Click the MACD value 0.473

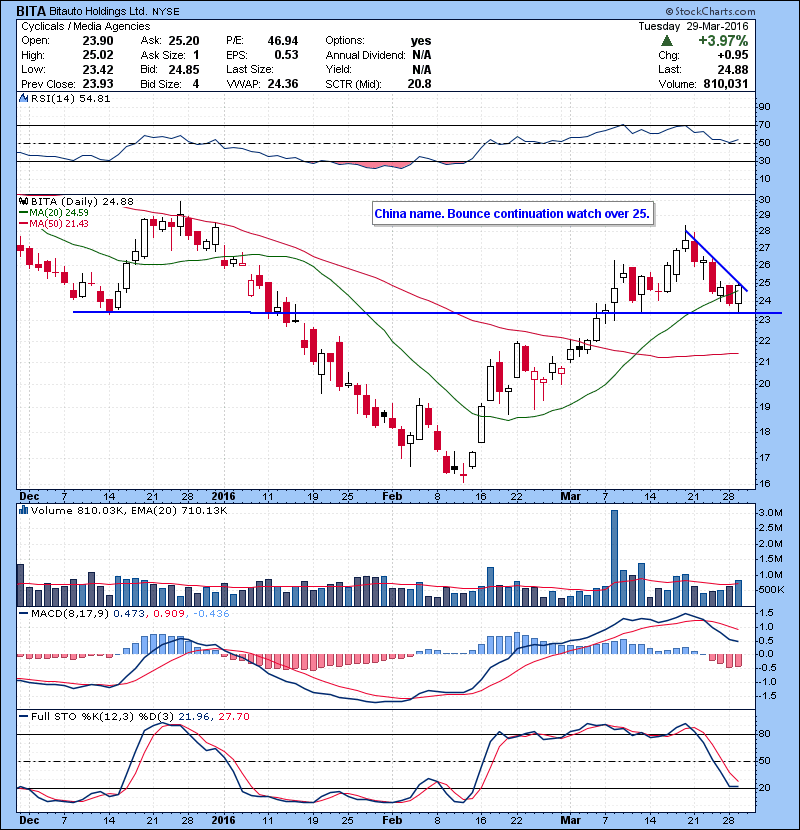[x=131, y=614]
